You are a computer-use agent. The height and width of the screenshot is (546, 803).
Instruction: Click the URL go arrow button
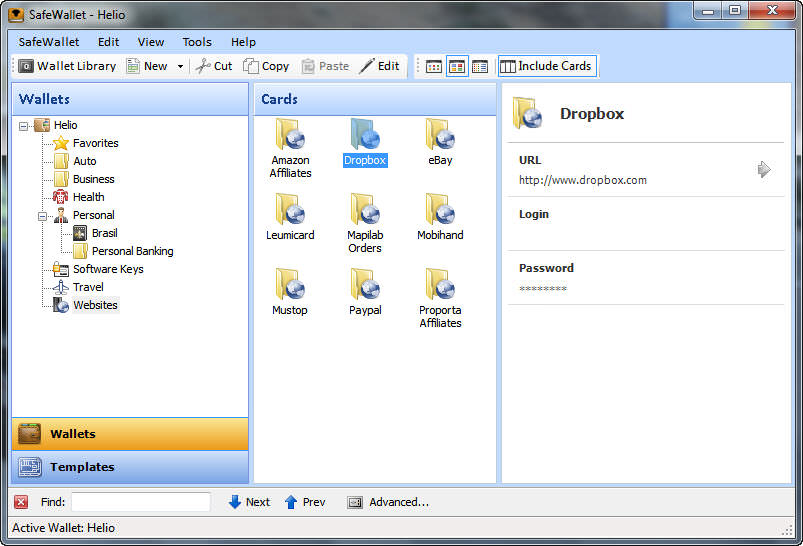tap(764, 169)
